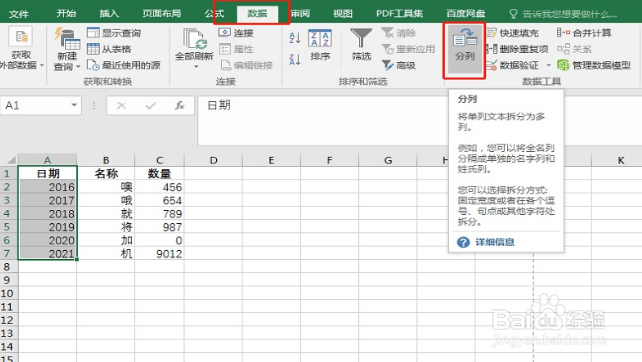Click 获取外部数据 get external data icon

21,38
